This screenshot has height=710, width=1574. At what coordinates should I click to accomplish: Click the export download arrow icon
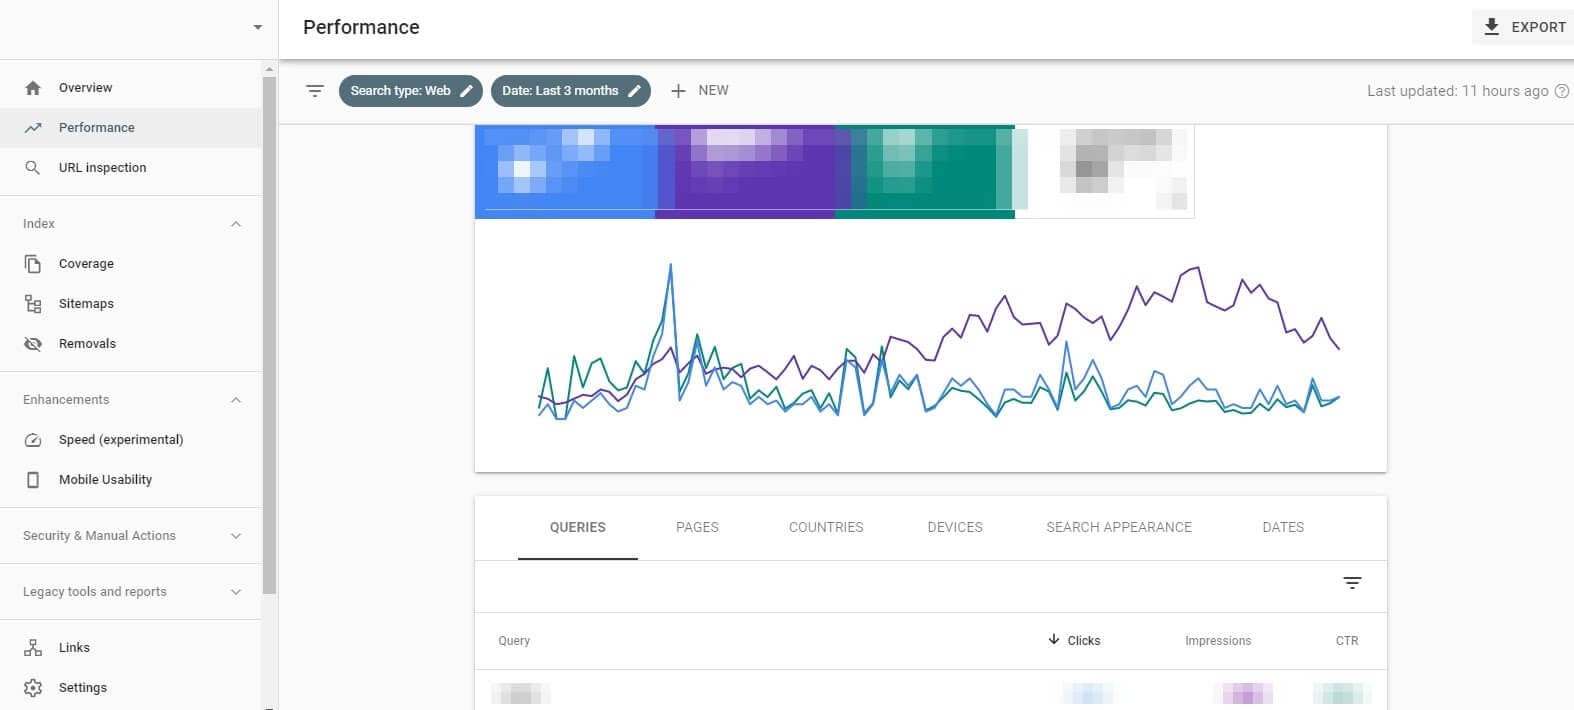1491,27
